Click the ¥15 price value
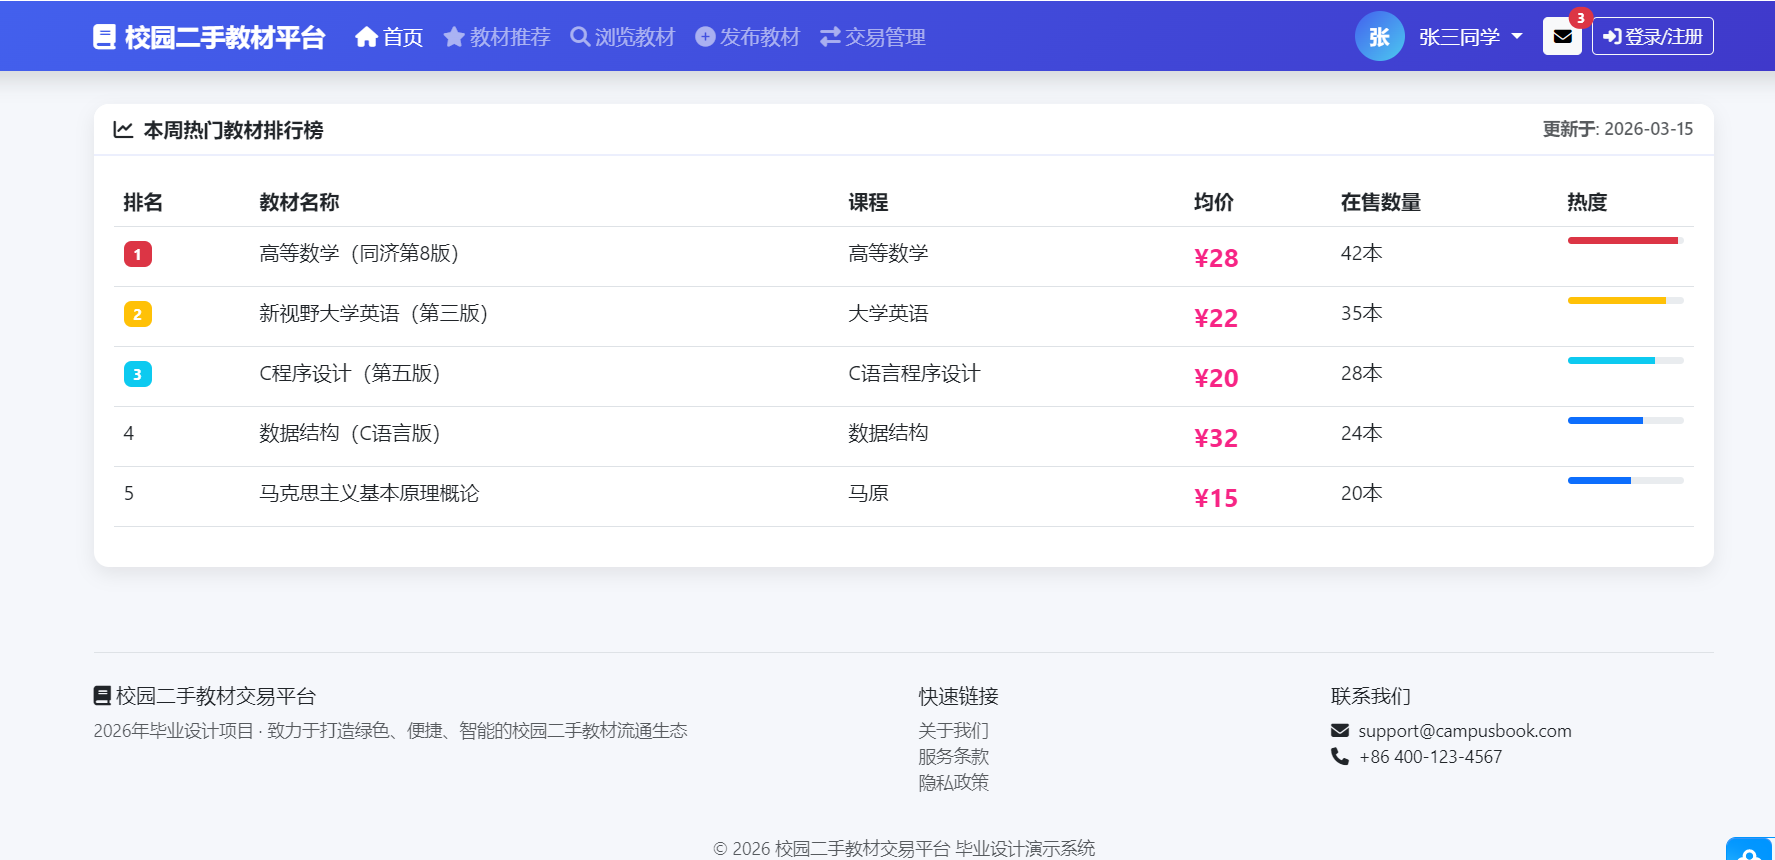The height and width of the screenshot is (860, 1775). [1216, 498]
